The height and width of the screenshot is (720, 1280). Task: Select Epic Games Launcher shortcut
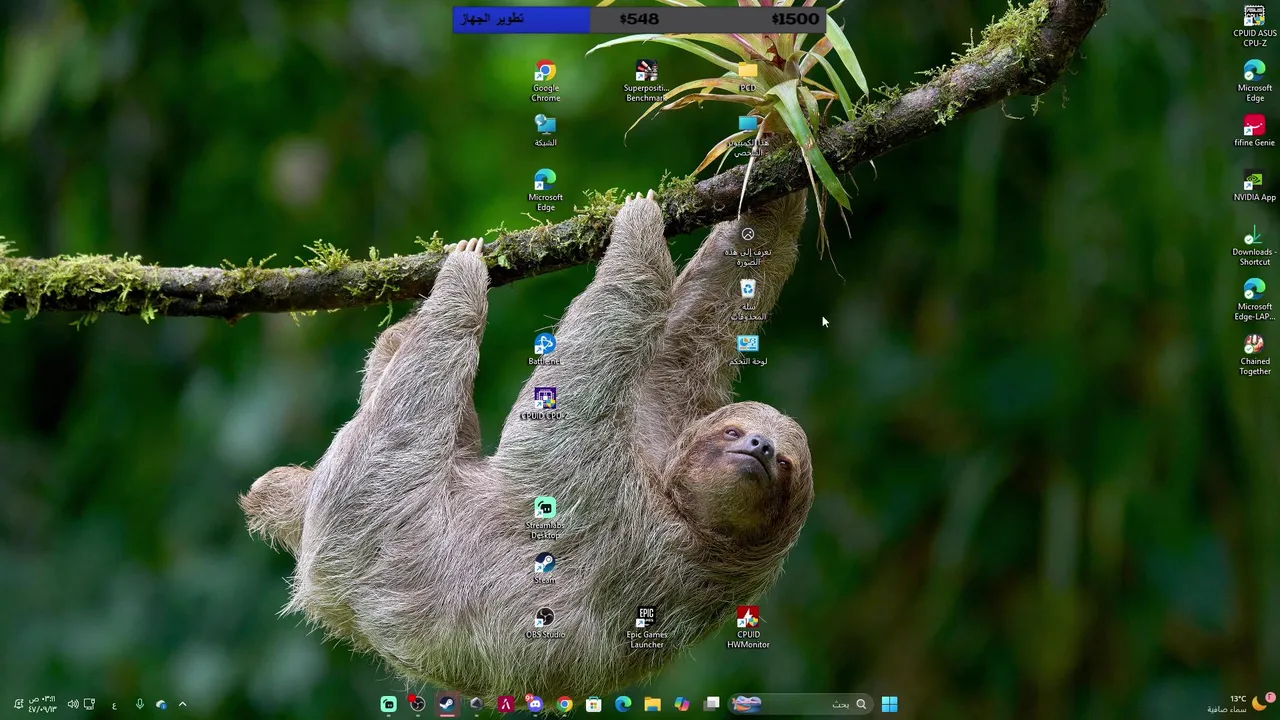[x=646, y=628]
